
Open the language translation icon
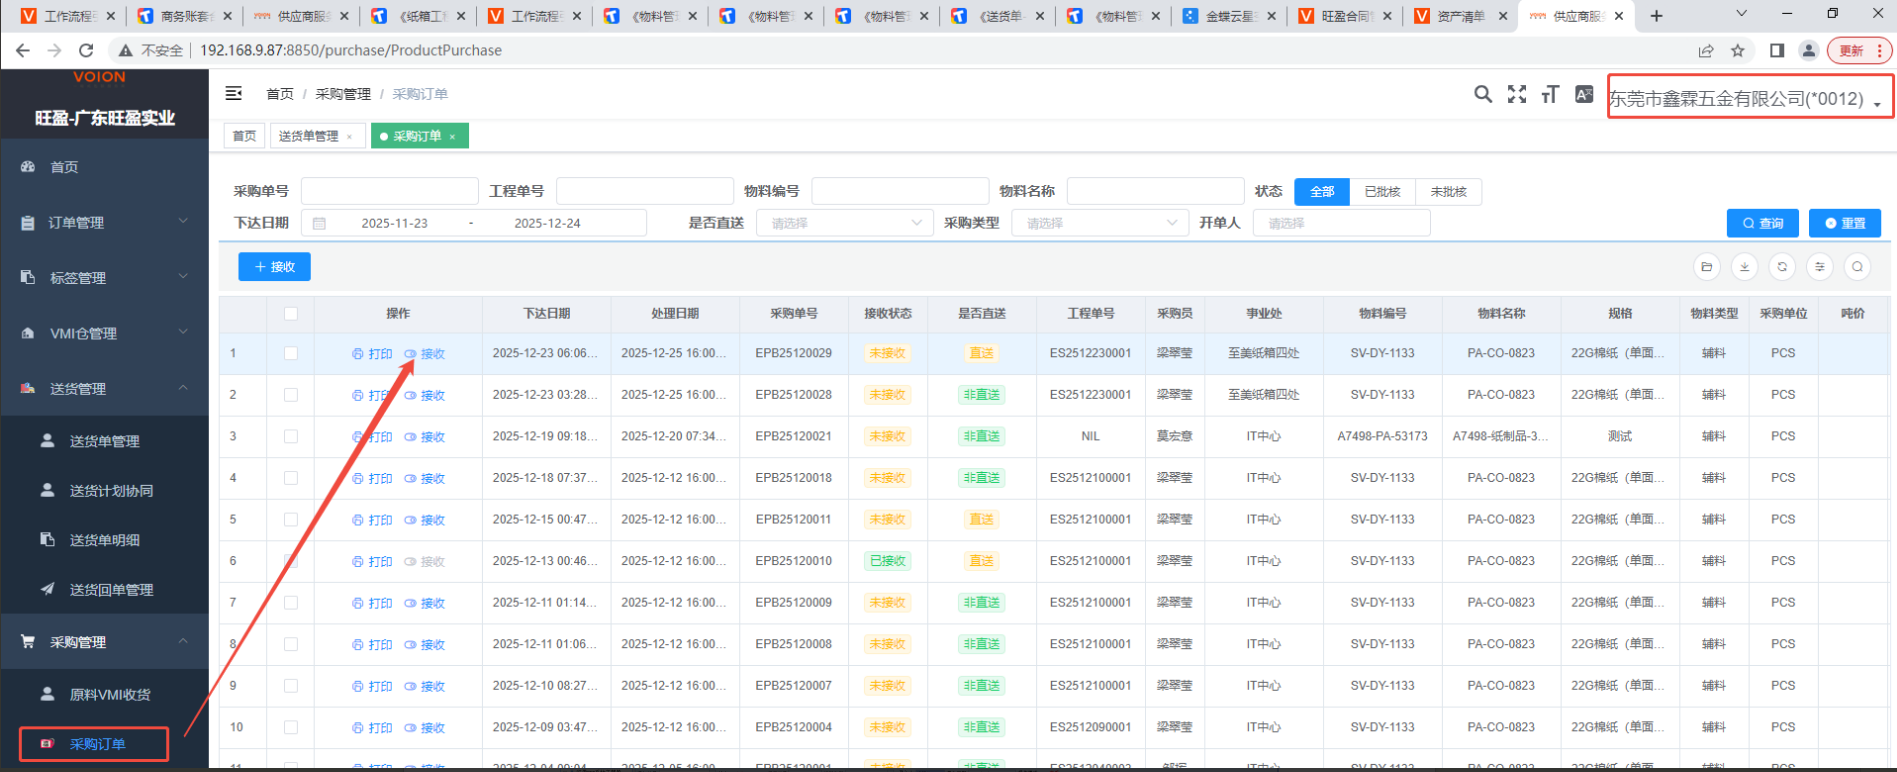click(x=1584, y=94)
